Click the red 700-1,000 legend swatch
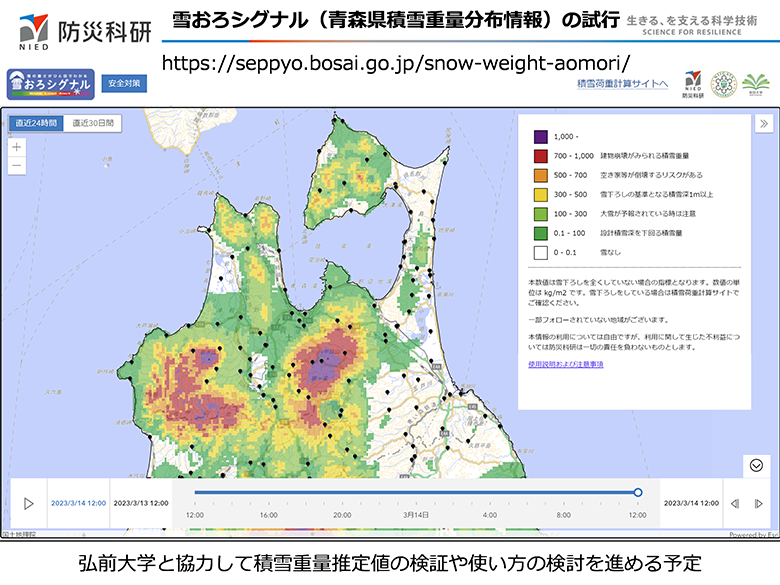The height and width of the screenshot is (585, 780). [x=541, y=156]
